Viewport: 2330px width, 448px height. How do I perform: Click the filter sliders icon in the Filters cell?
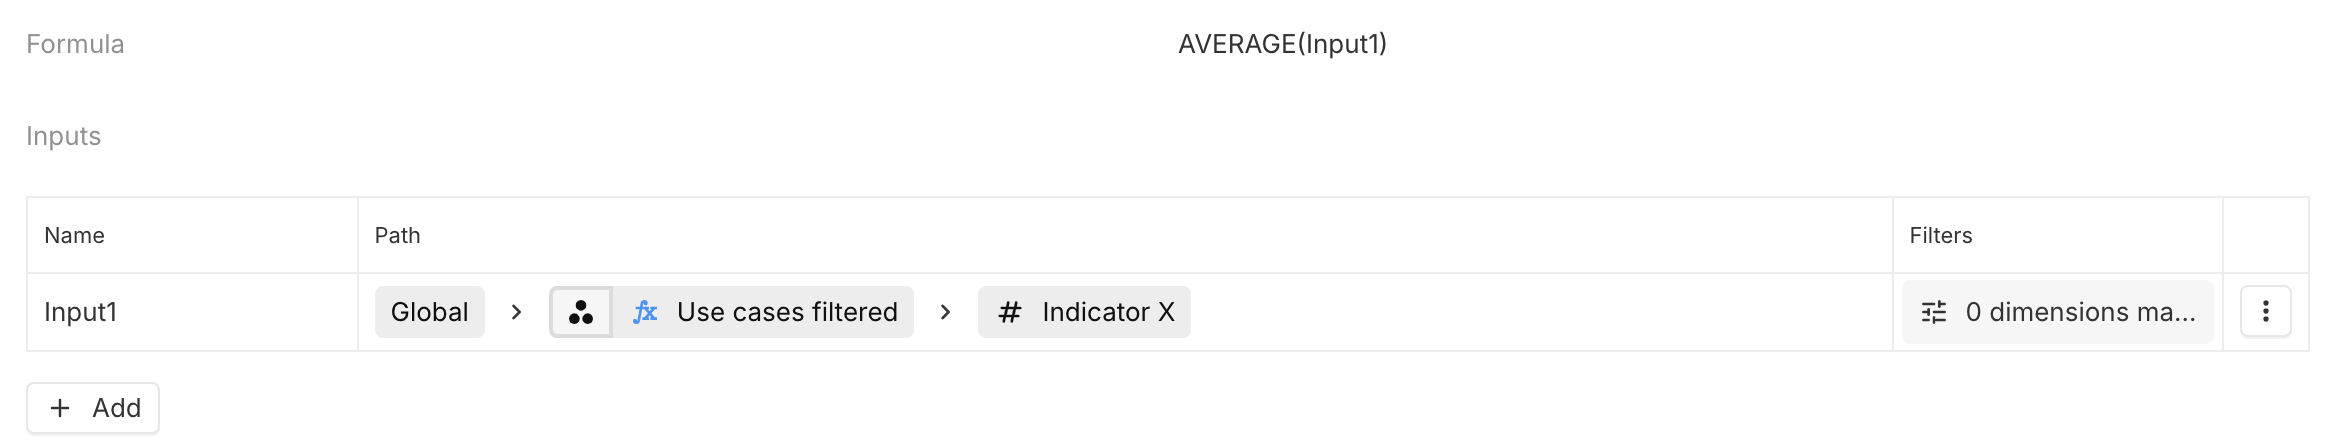point(1934,313)
